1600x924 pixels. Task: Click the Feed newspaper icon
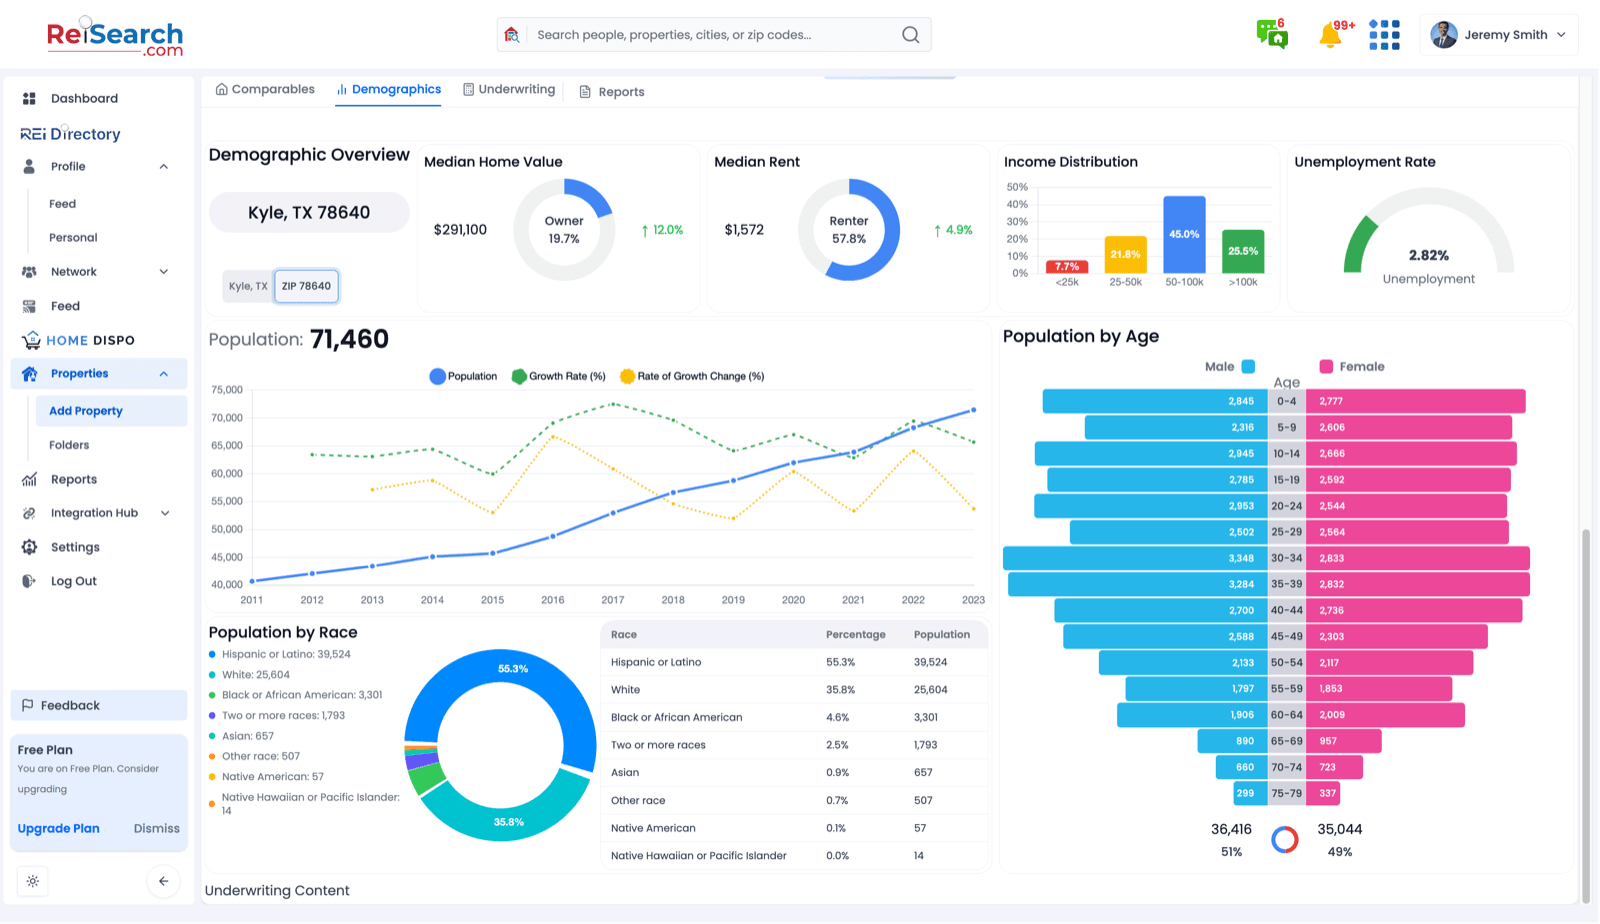coord(29,306)
